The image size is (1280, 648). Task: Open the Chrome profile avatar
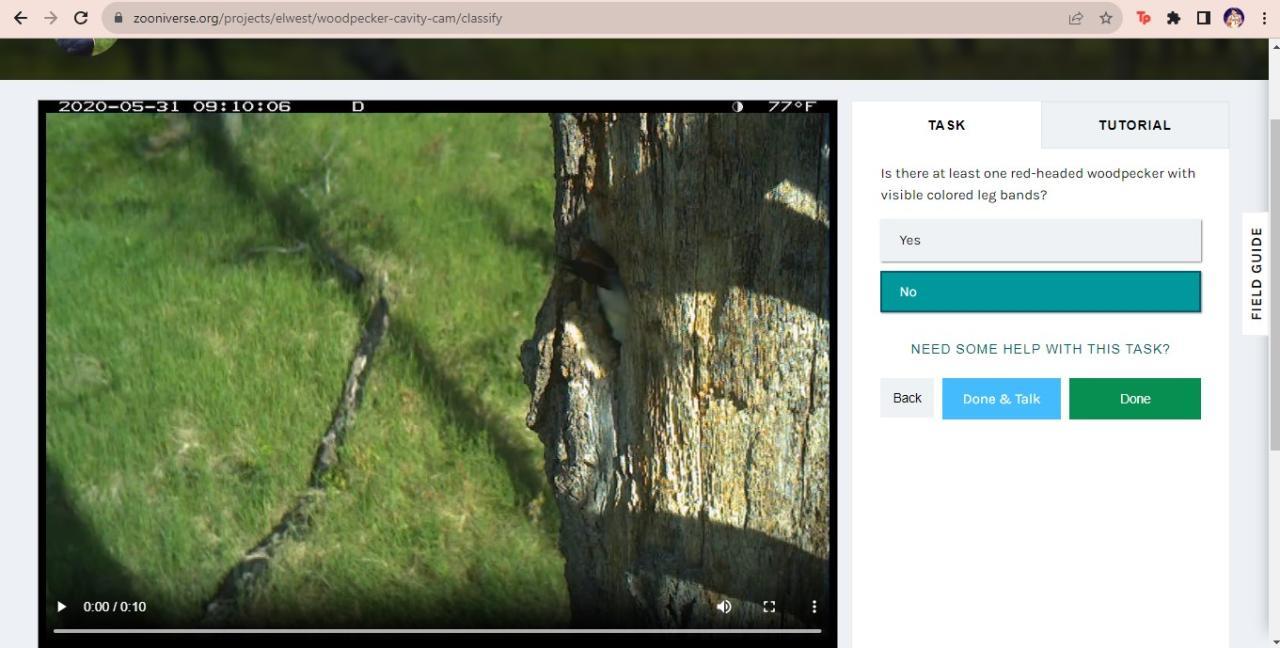tap(1233, 18)
